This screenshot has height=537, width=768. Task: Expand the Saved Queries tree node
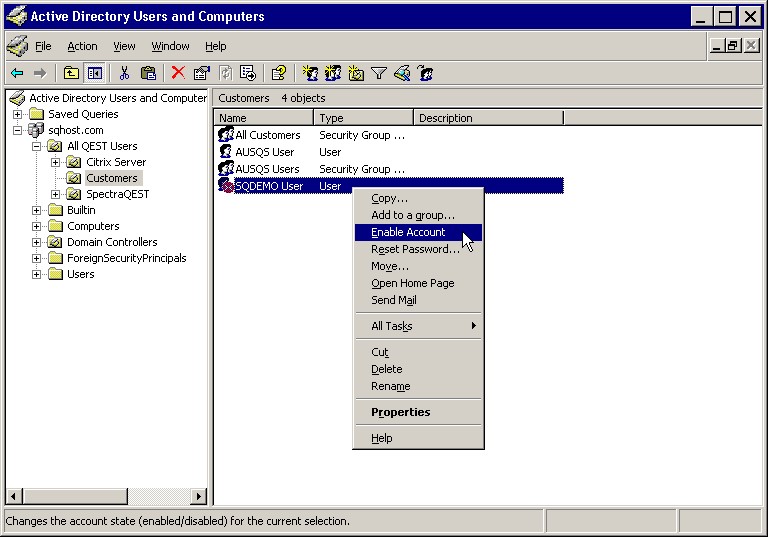coord(18,114)
